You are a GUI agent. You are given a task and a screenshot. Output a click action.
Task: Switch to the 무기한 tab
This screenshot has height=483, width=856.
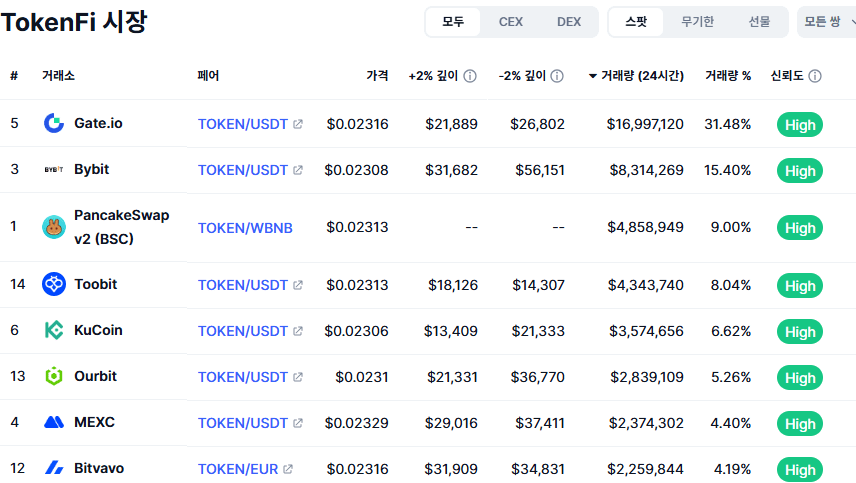(x=697, y=22)
